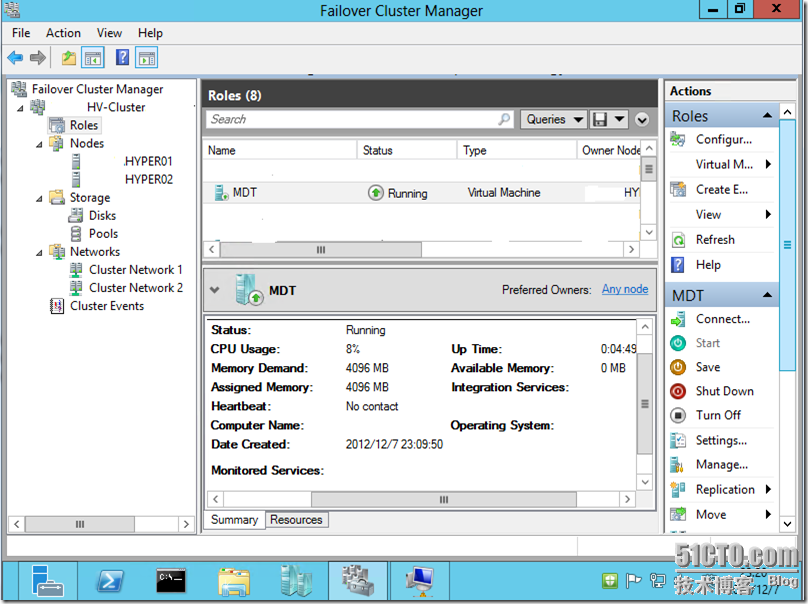Image resolution: width=808 pixels, height=604 pixels.
Task: Open the Move submenu
Action: 721,514
